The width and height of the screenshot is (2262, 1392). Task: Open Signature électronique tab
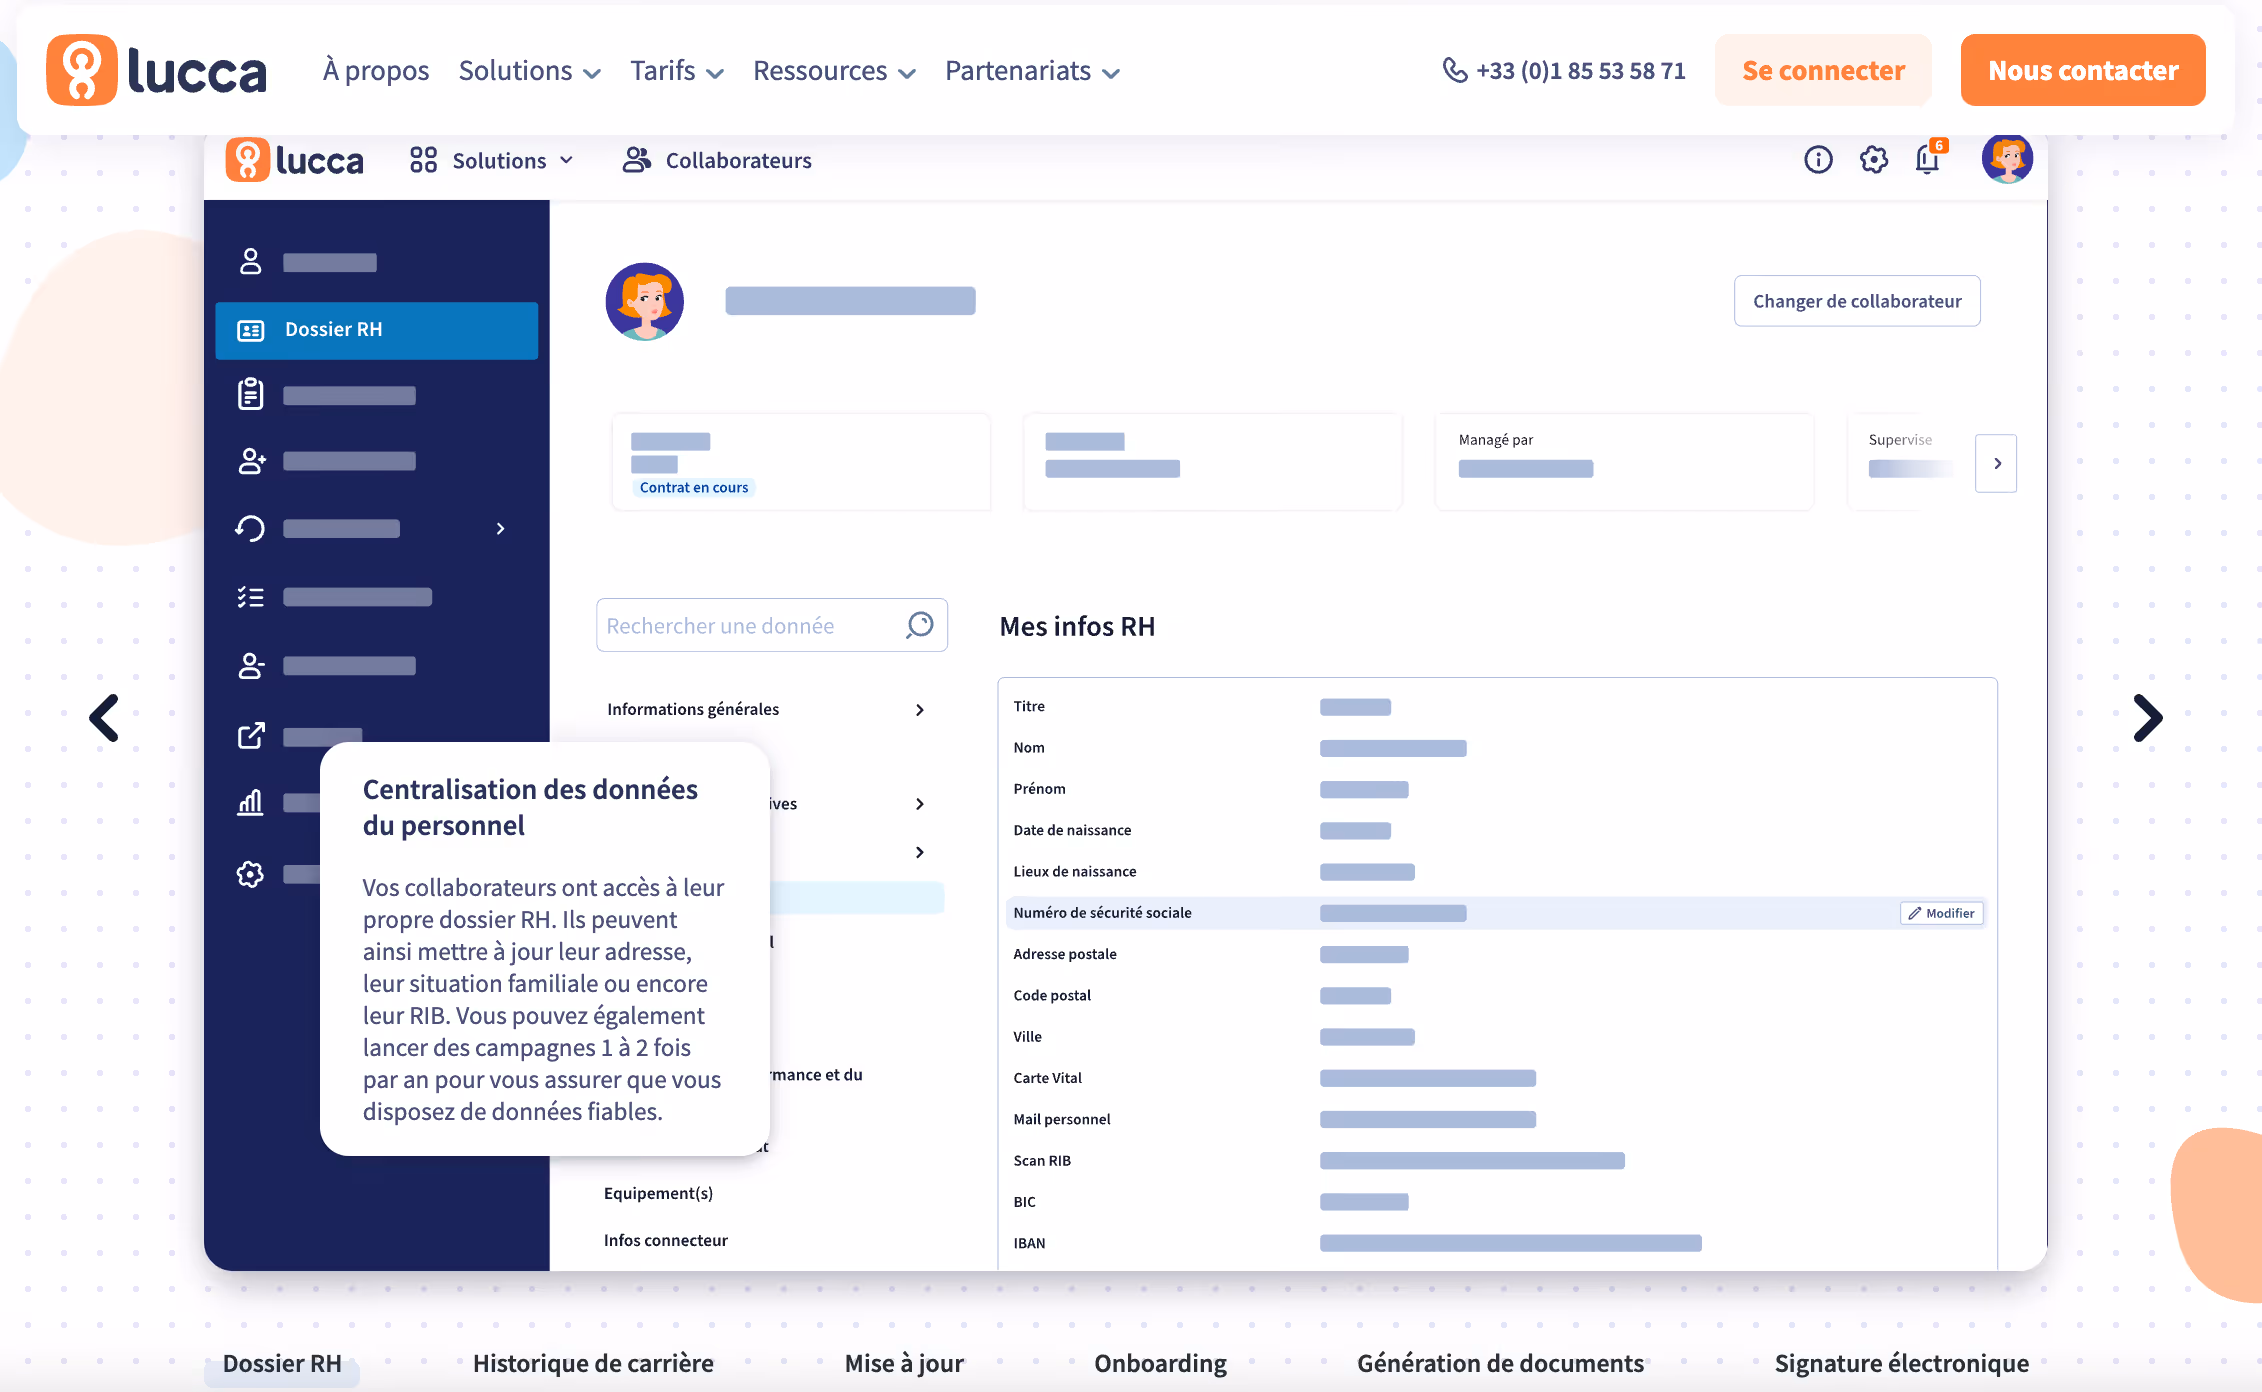1901,1363
